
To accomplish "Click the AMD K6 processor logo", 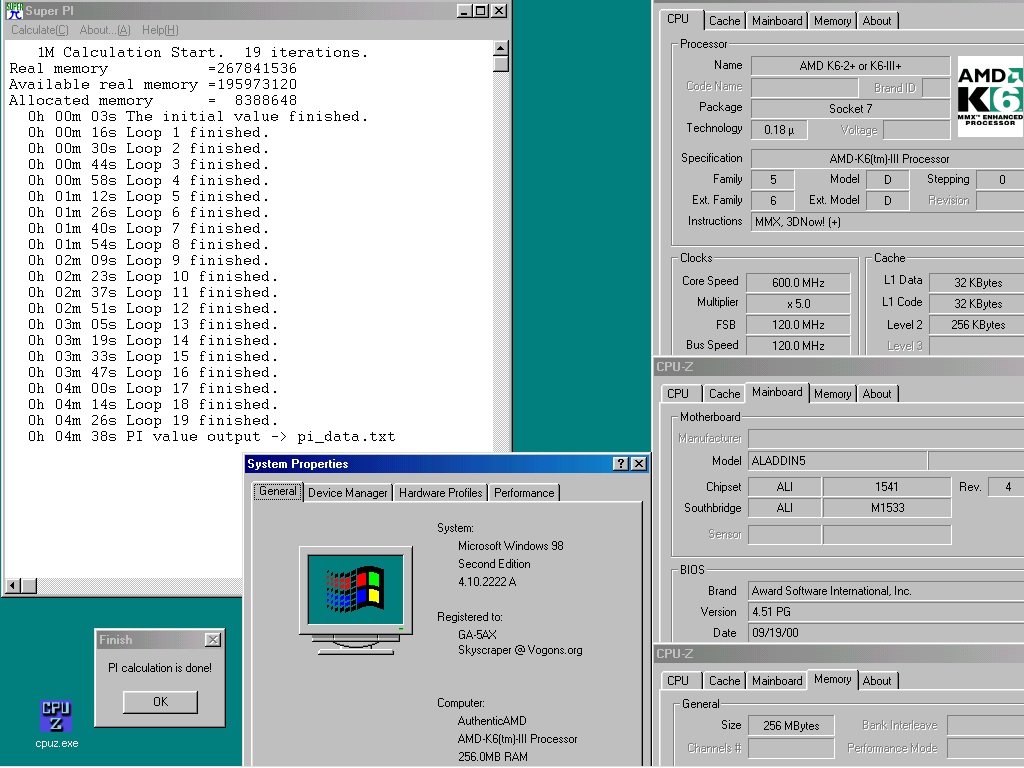I will coord(990,96).
